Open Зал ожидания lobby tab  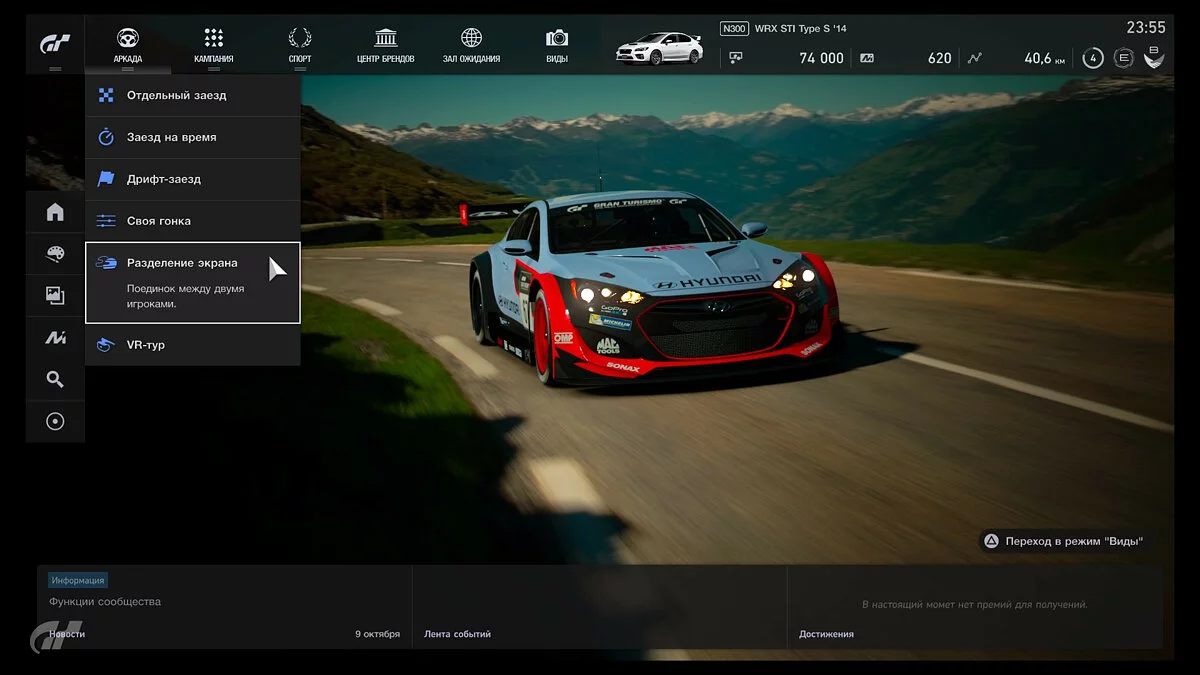[x=471, y=46]
